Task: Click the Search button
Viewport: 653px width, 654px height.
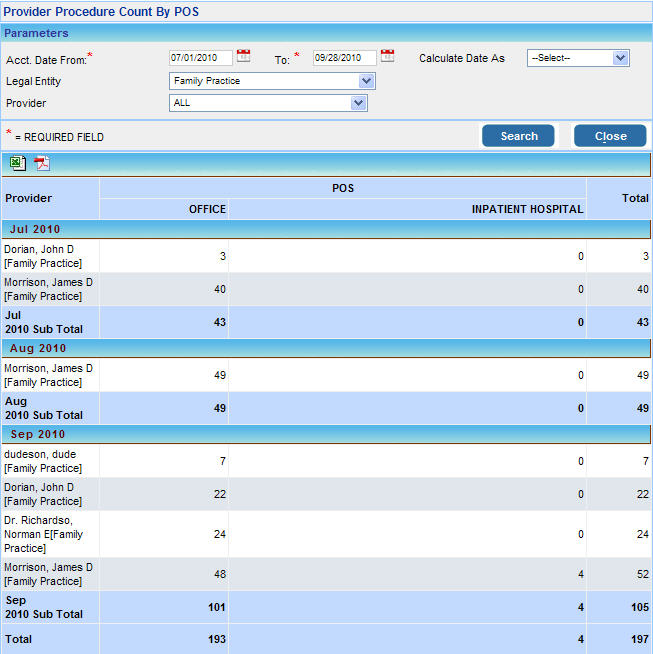Action: pyautogui.click(x=518, y=136)
